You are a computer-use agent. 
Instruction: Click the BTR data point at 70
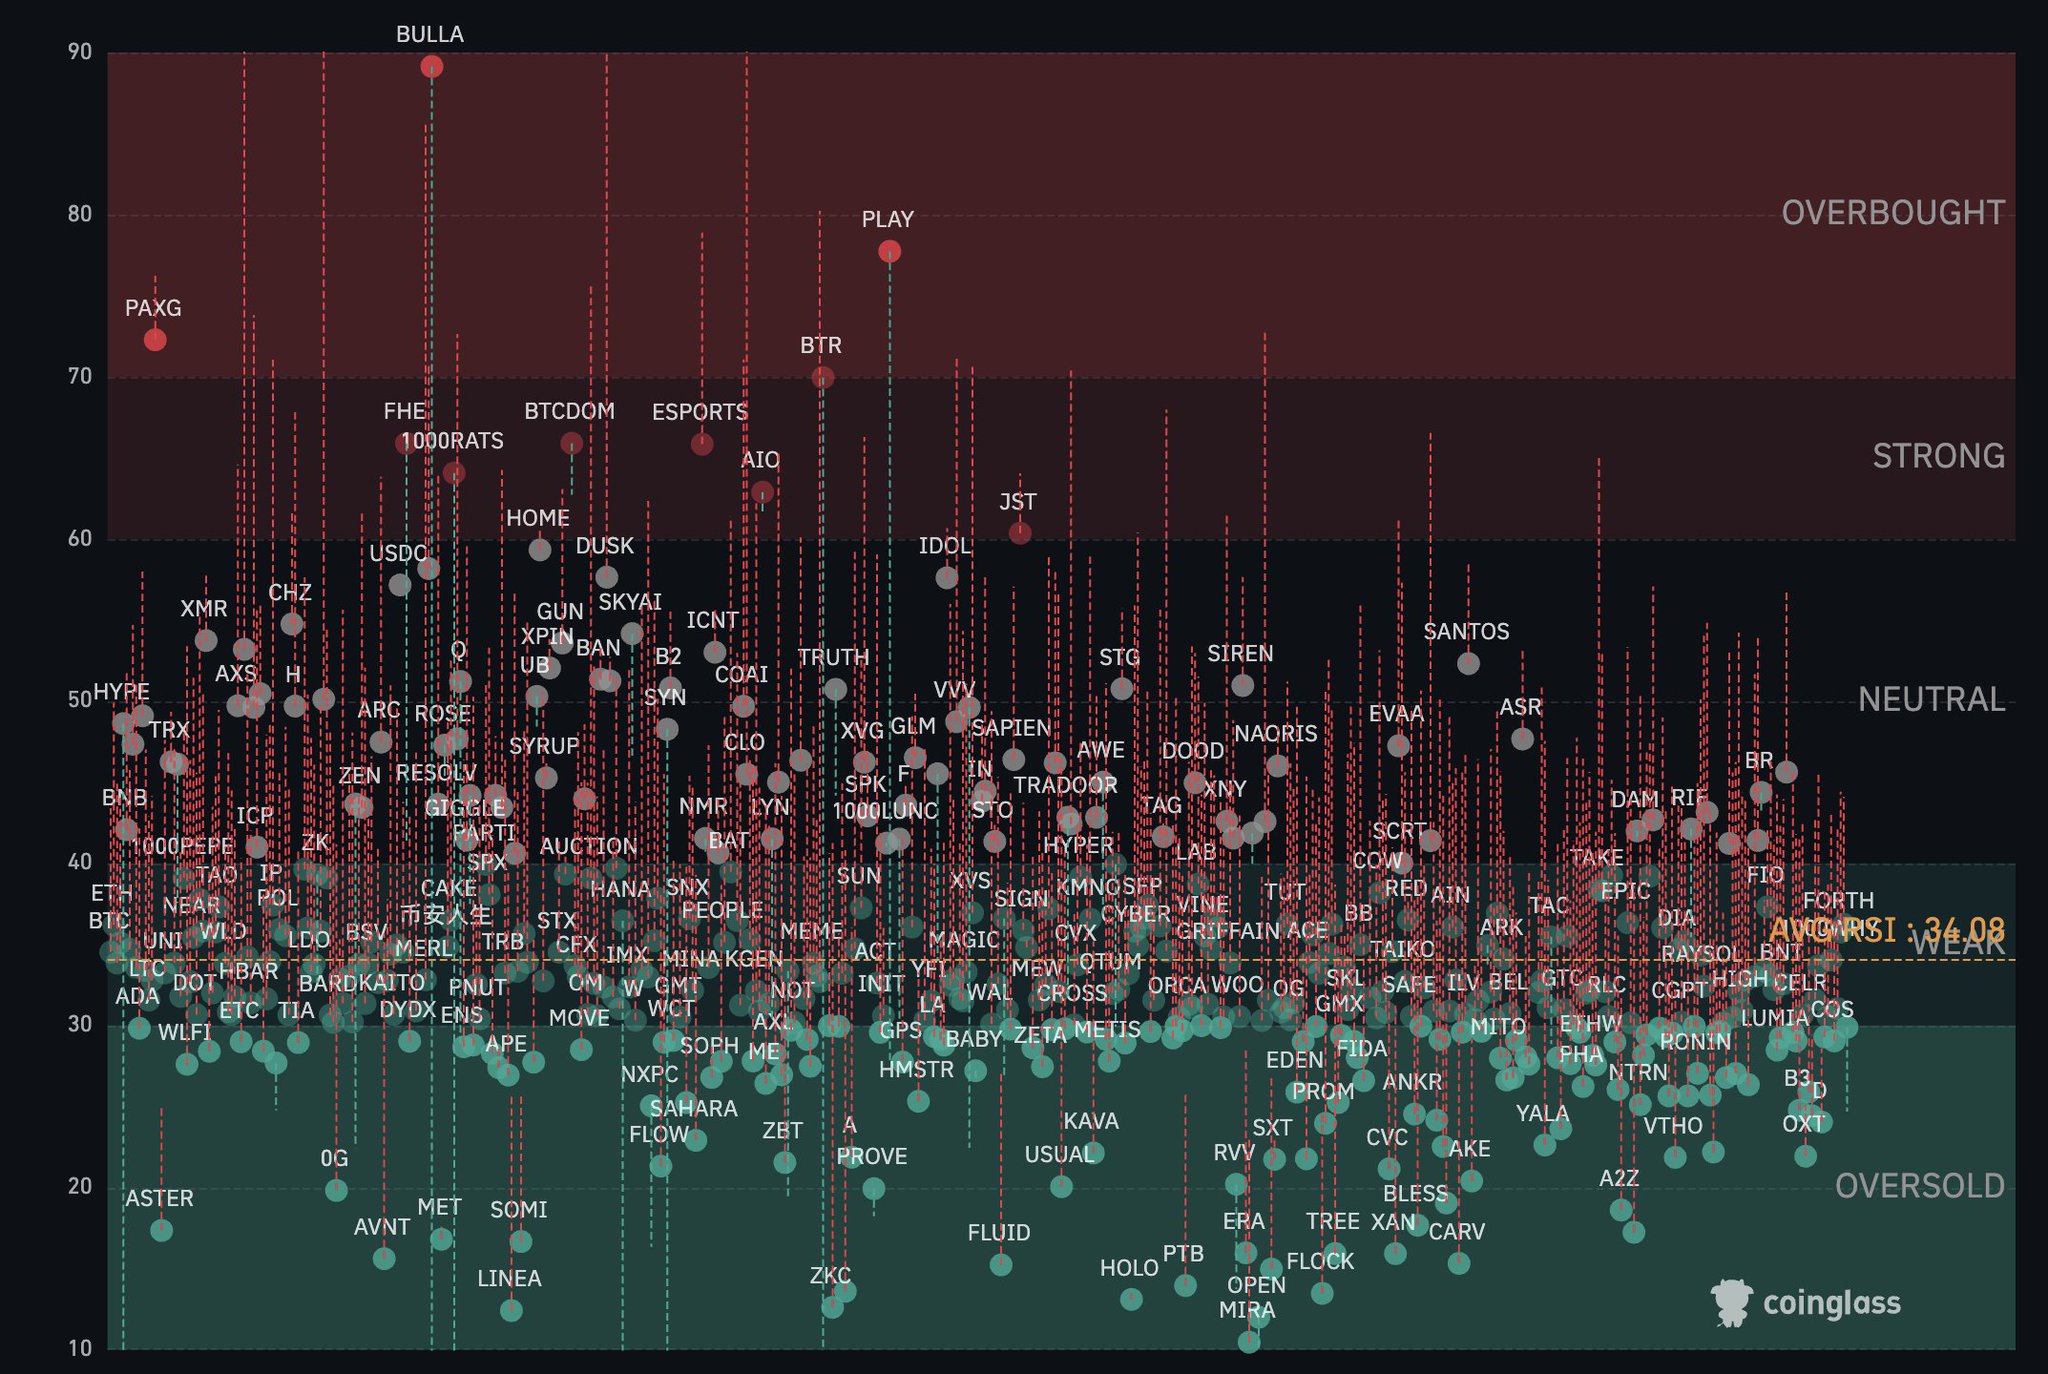pyautogui.click(x=823, y=377)
